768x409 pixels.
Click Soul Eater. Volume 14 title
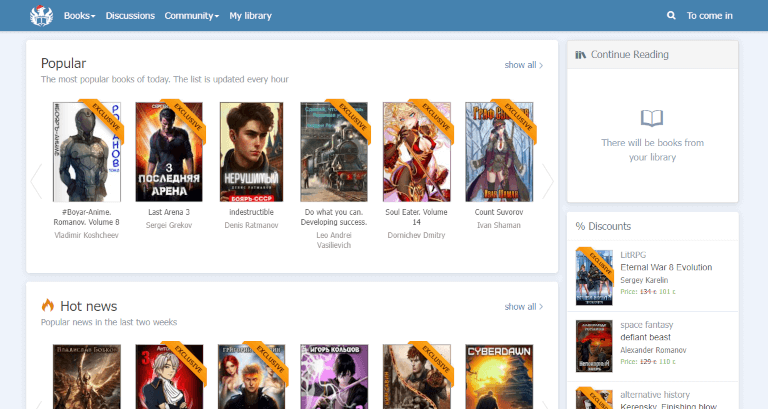coord(416,217)
